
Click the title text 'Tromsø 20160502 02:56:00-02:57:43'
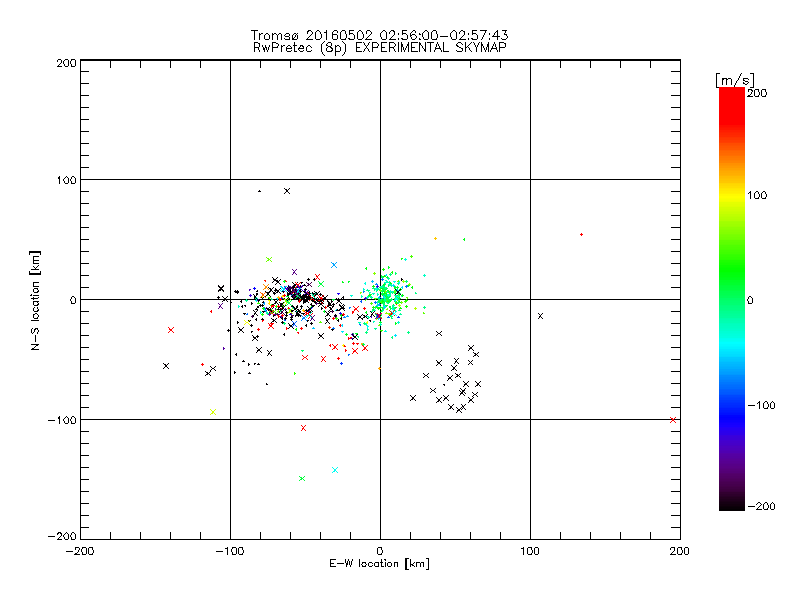click(x=379, y=35)
